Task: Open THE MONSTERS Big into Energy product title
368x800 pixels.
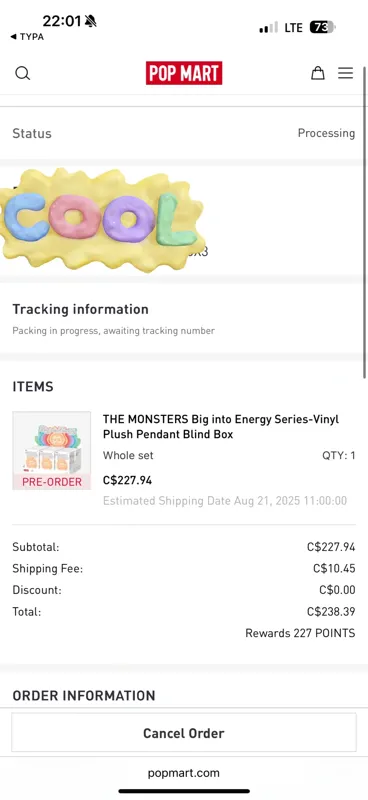Action: coord(221,427)
